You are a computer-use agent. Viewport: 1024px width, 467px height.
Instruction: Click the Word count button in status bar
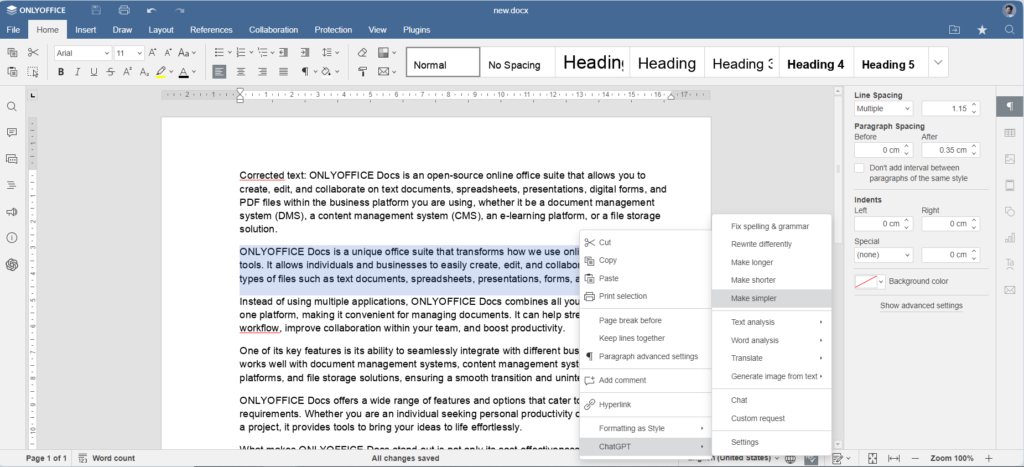pyautogui.click(x=106, y=459)
